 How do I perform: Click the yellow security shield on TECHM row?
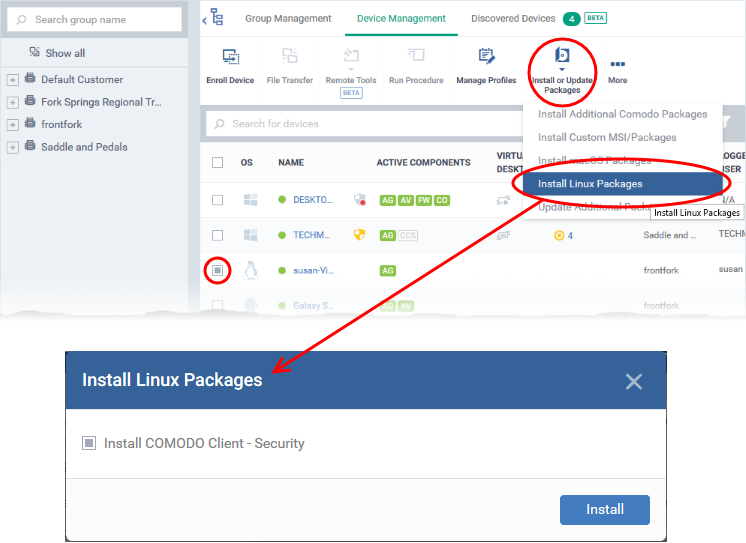360,234
